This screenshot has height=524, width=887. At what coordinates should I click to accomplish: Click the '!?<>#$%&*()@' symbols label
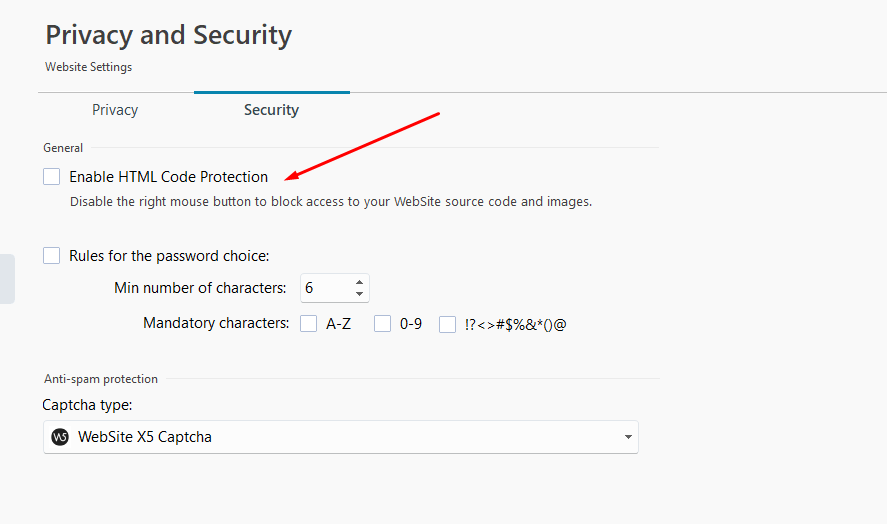tap(515, 324)
